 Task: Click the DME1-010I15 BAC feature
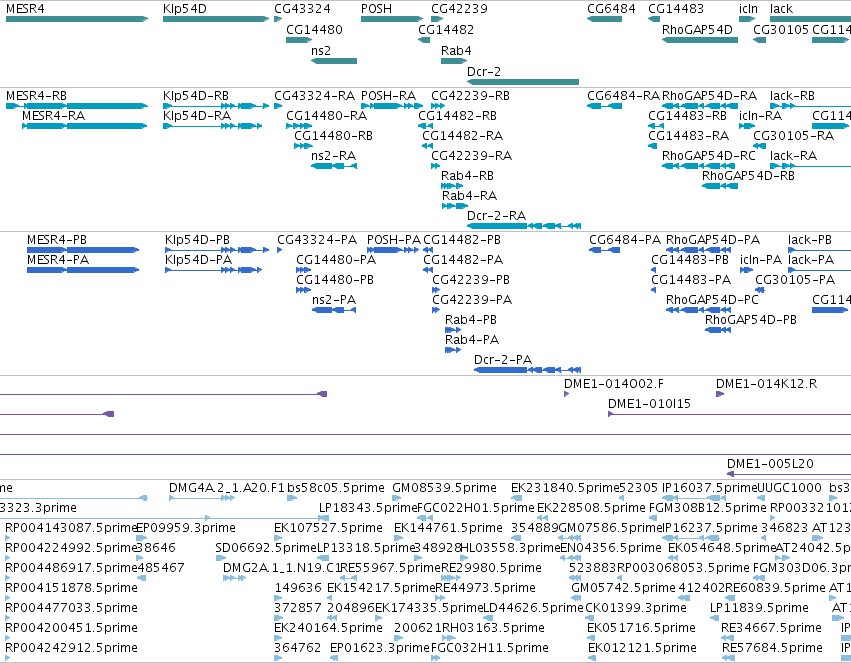point(729,415)
